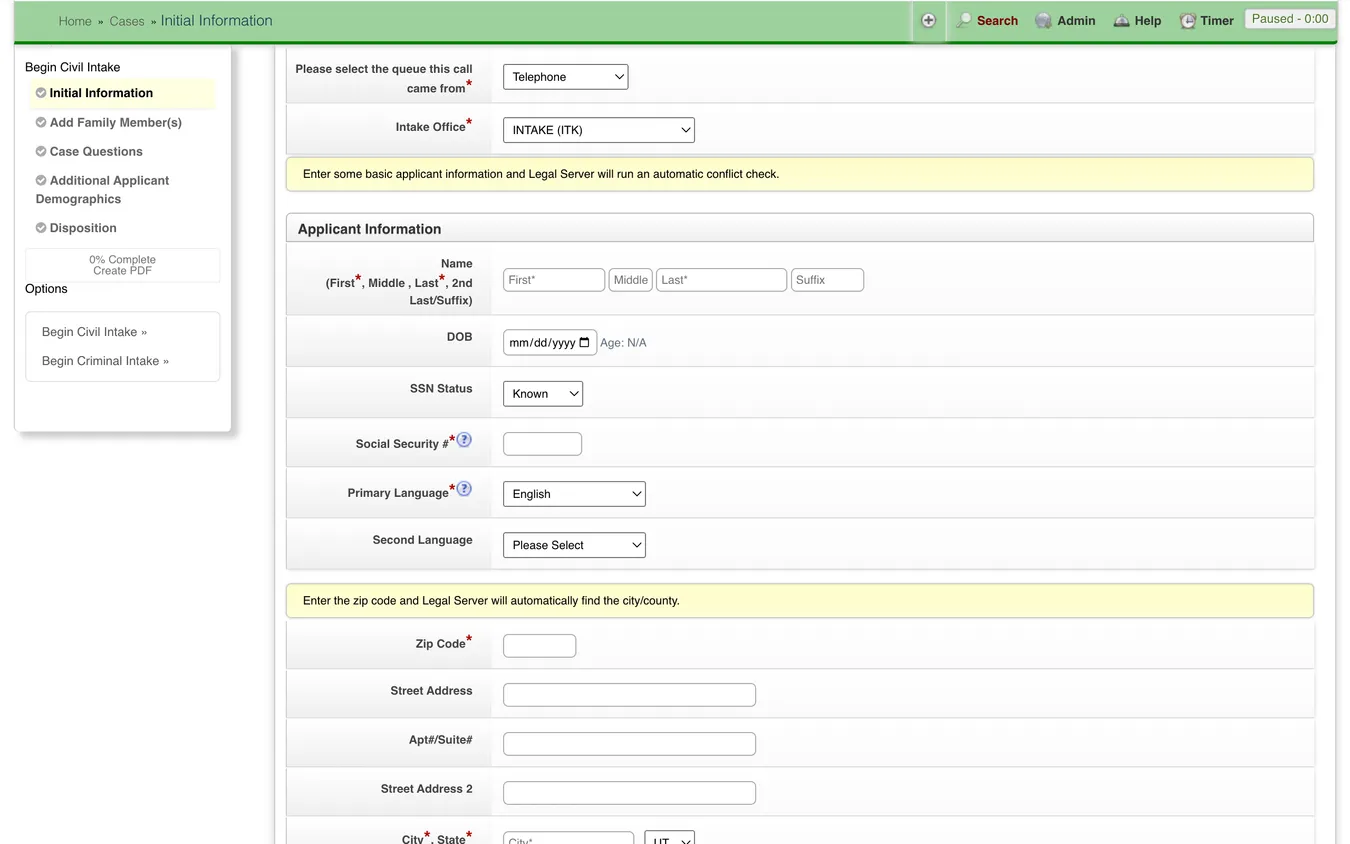1350x844 pixels.
Task: Click the Admin gear icon
Action: (1043, 20)
